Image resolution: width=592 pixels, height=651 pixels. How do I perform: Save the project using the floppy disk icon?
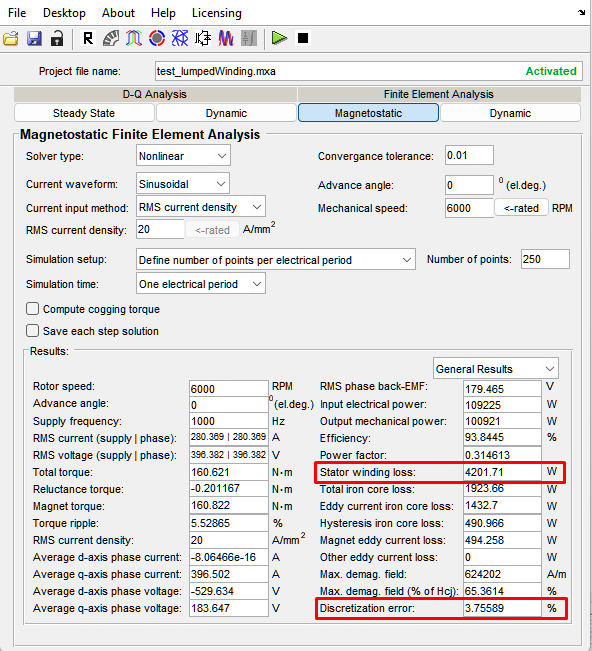pos(34,39)
